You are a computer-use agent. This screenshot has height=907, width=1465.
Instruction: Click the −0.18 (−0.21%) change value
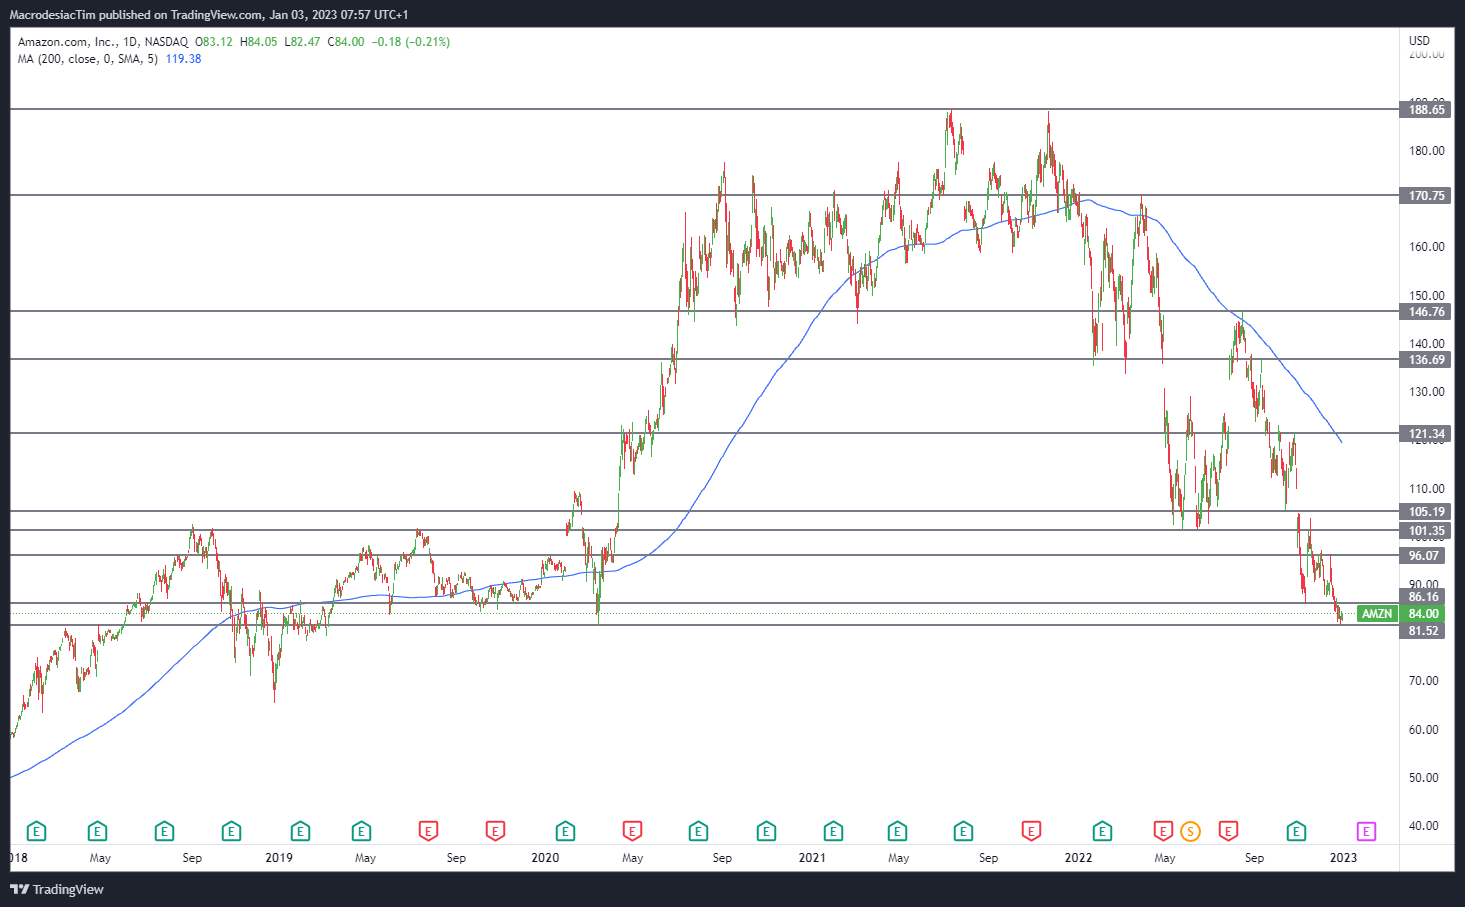[411, 42]
